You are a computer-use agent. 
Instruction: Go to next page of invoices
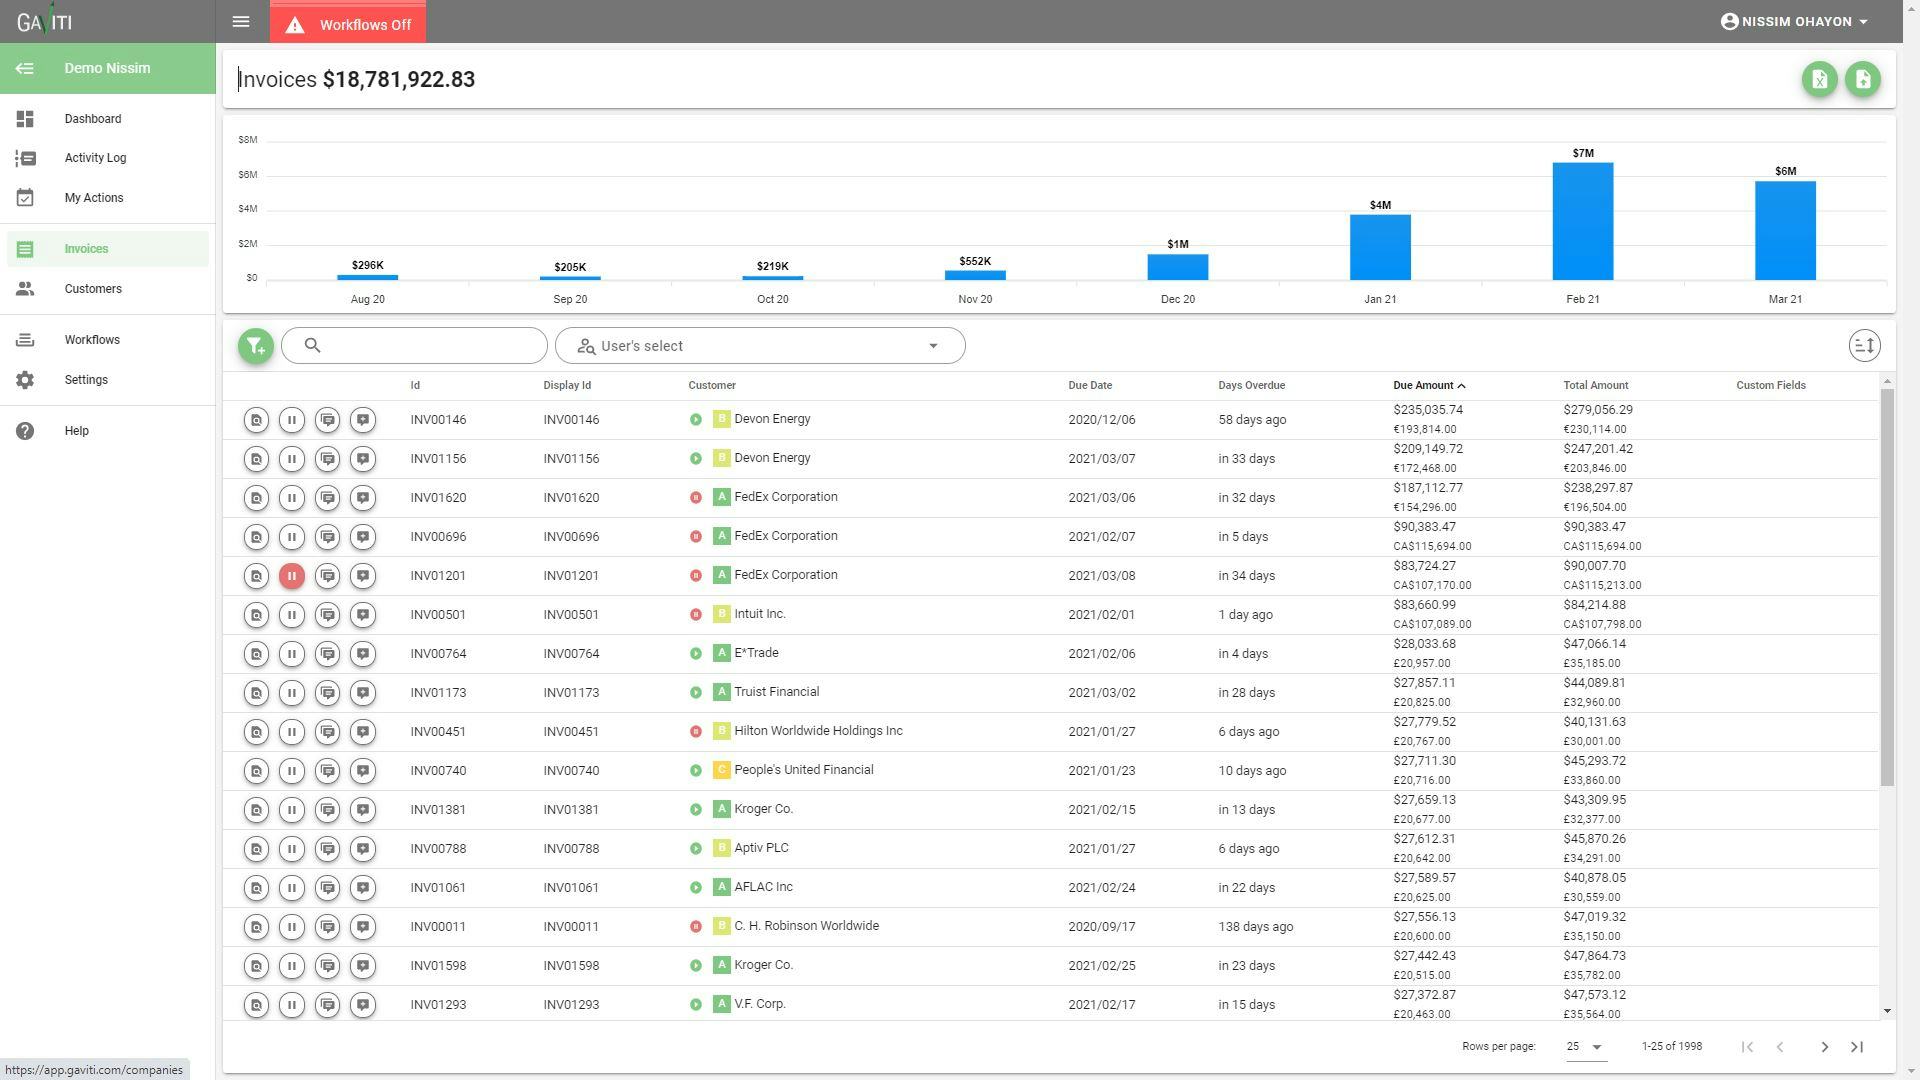[1824, 1047]
